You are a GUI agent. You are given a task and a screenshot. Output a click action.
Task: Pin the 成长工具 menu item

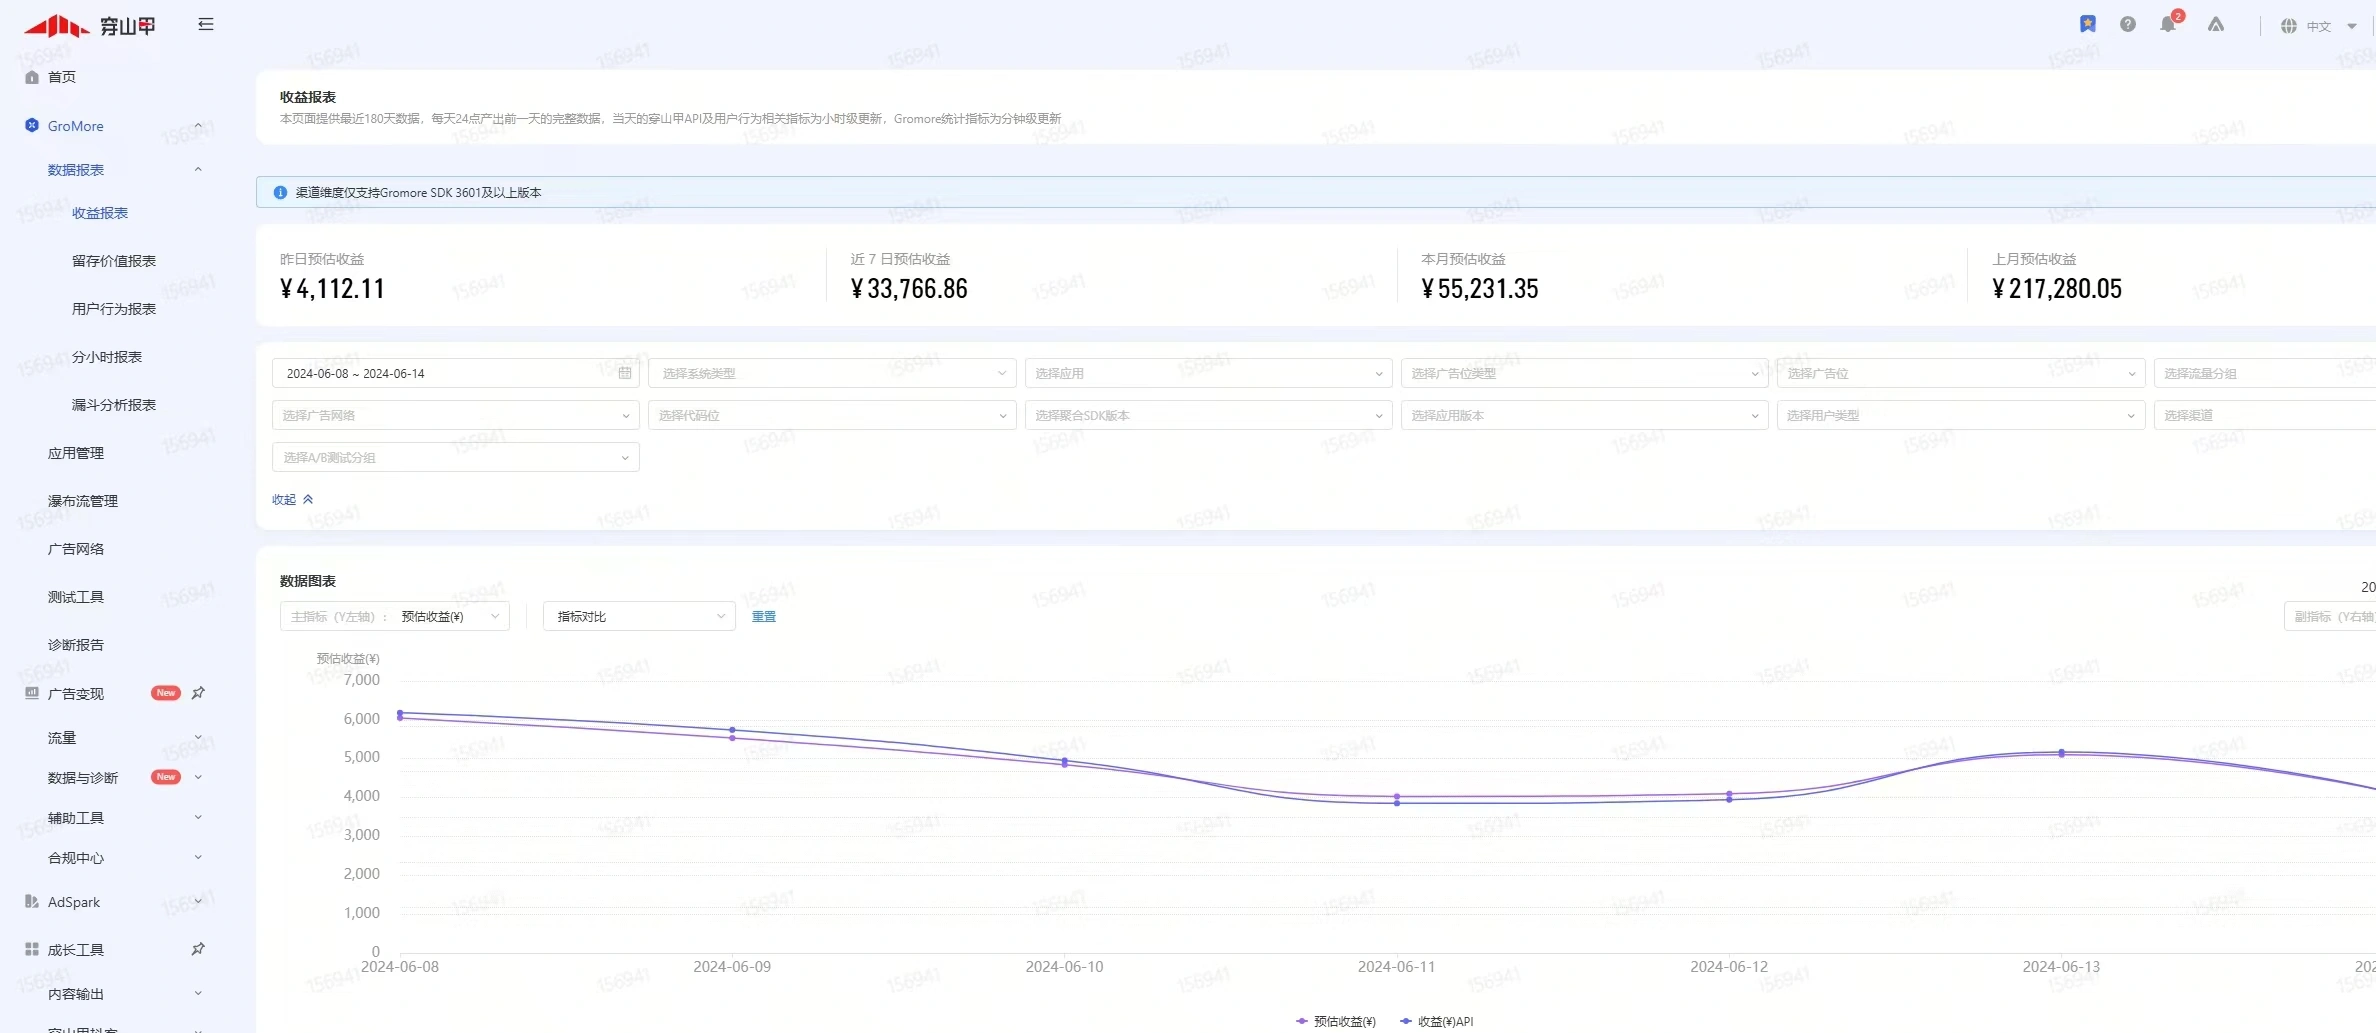pos(198,949)
